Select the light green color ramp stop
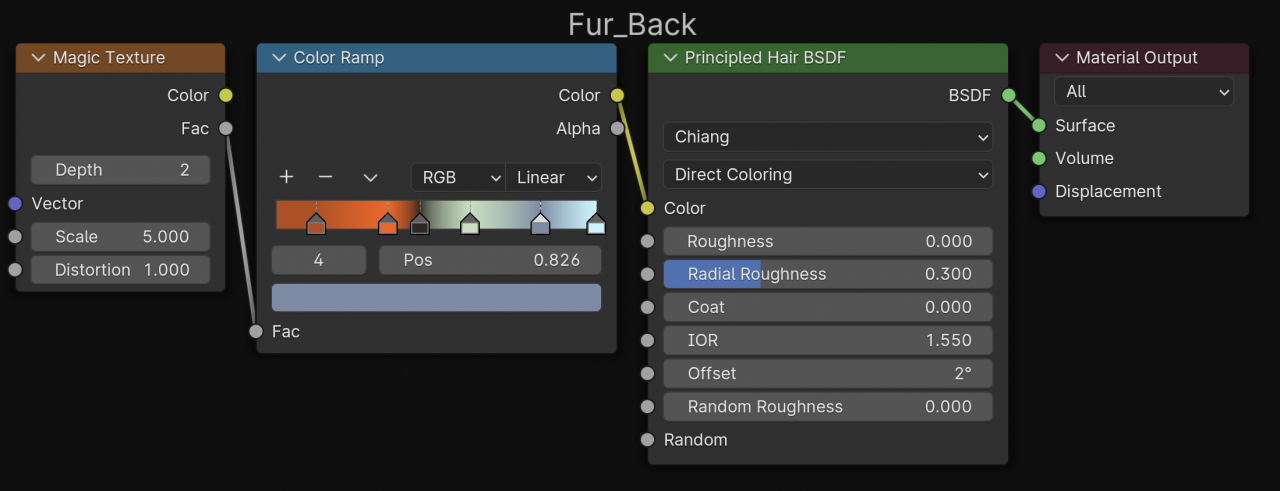Viewport: 1280px width, 491px height. point(470,224)
